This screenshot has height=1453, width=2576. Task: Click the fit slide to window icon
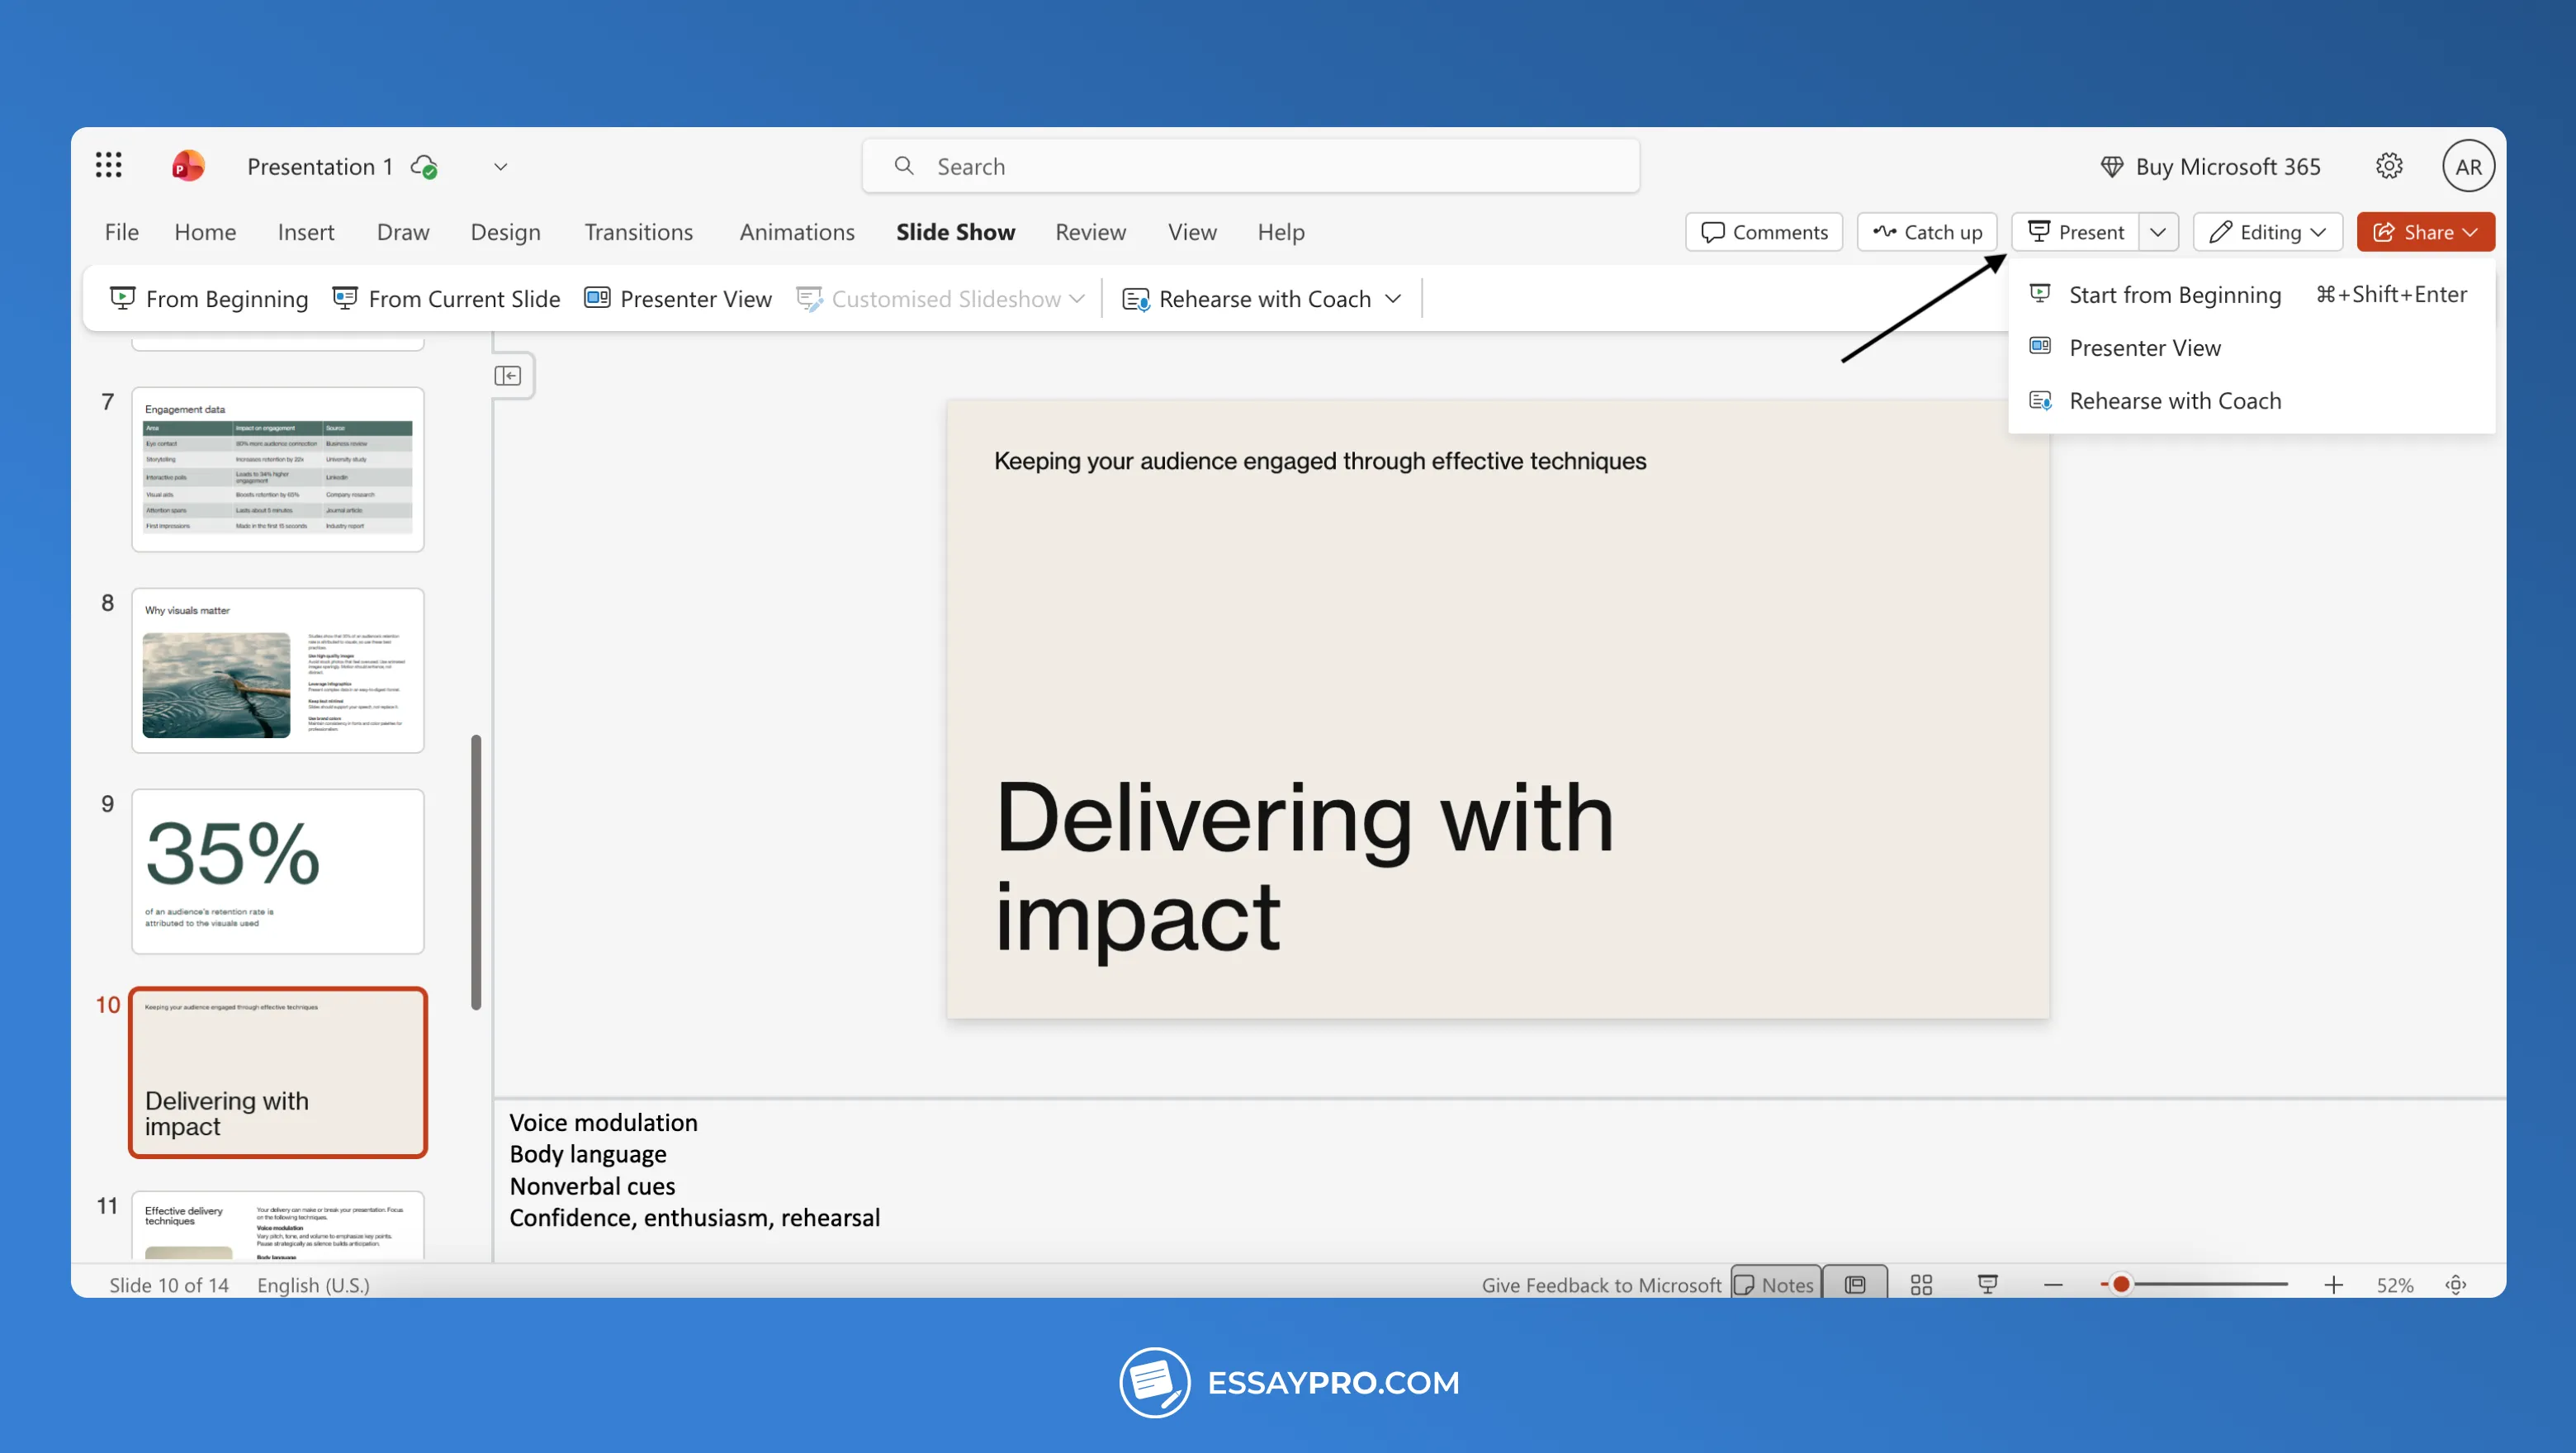tap(2456, 1285)
